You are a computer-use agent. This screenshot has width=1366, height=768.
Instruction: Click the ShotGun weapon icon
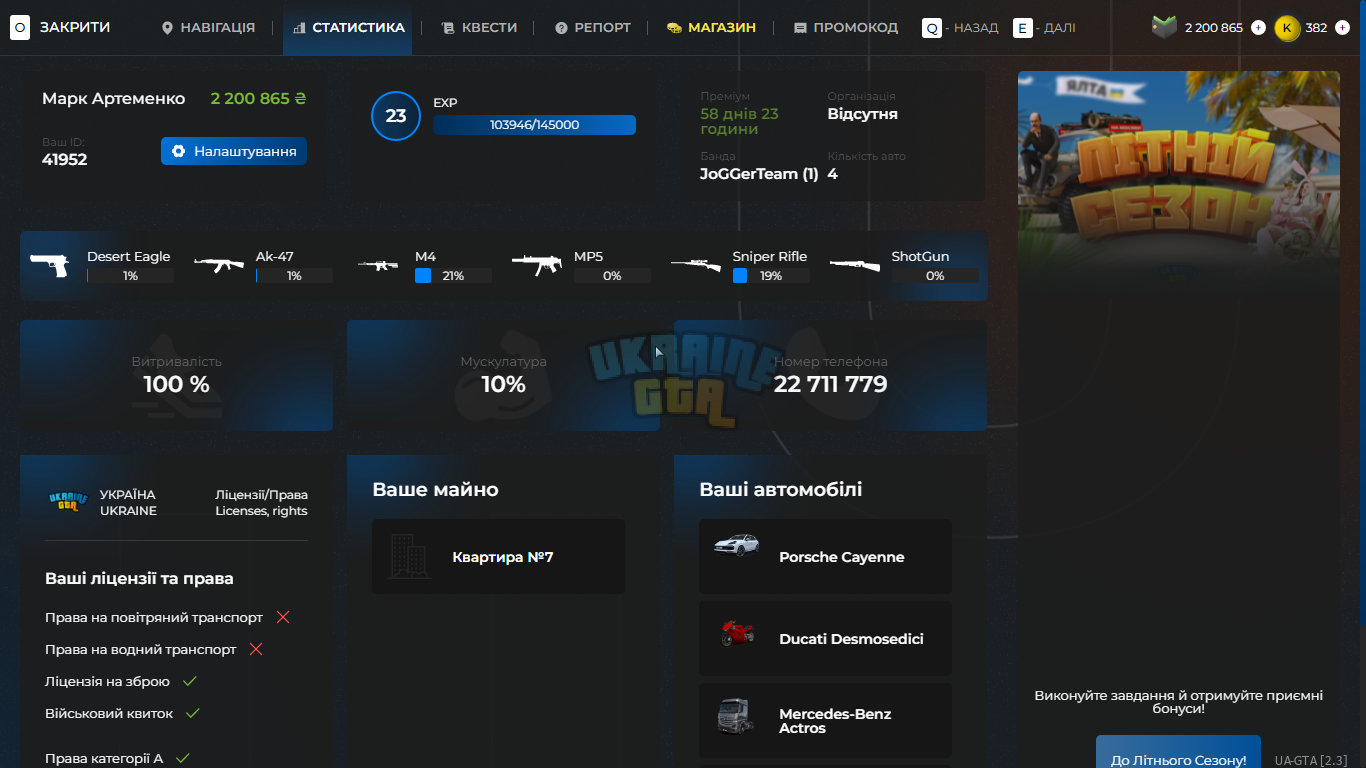click(855, 265)
